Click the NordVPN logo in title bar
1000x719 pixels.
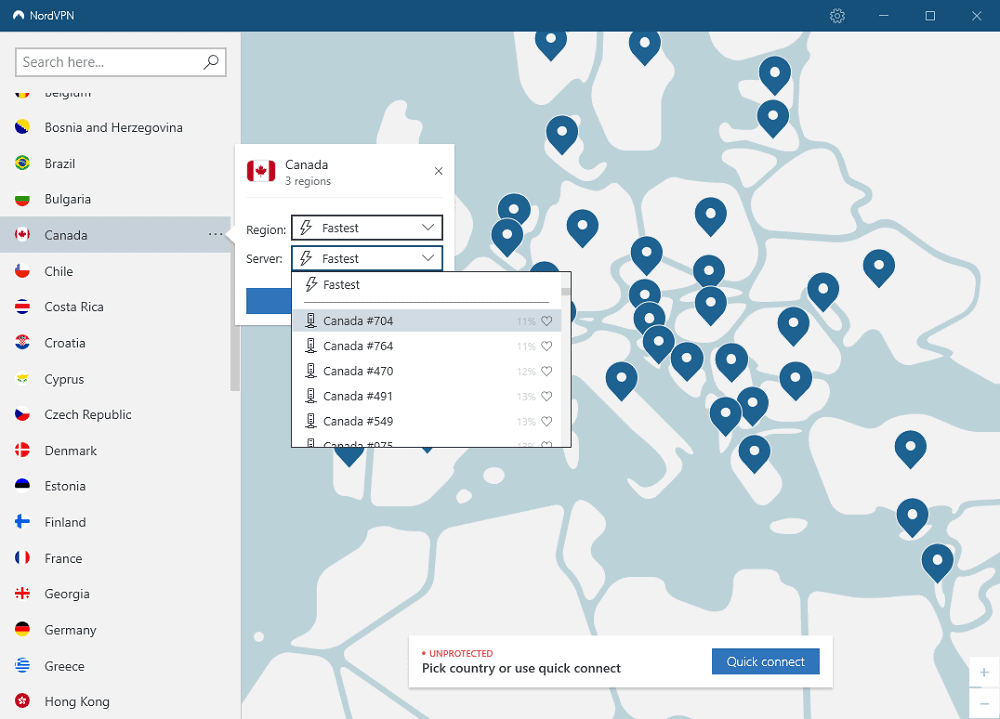18,15
